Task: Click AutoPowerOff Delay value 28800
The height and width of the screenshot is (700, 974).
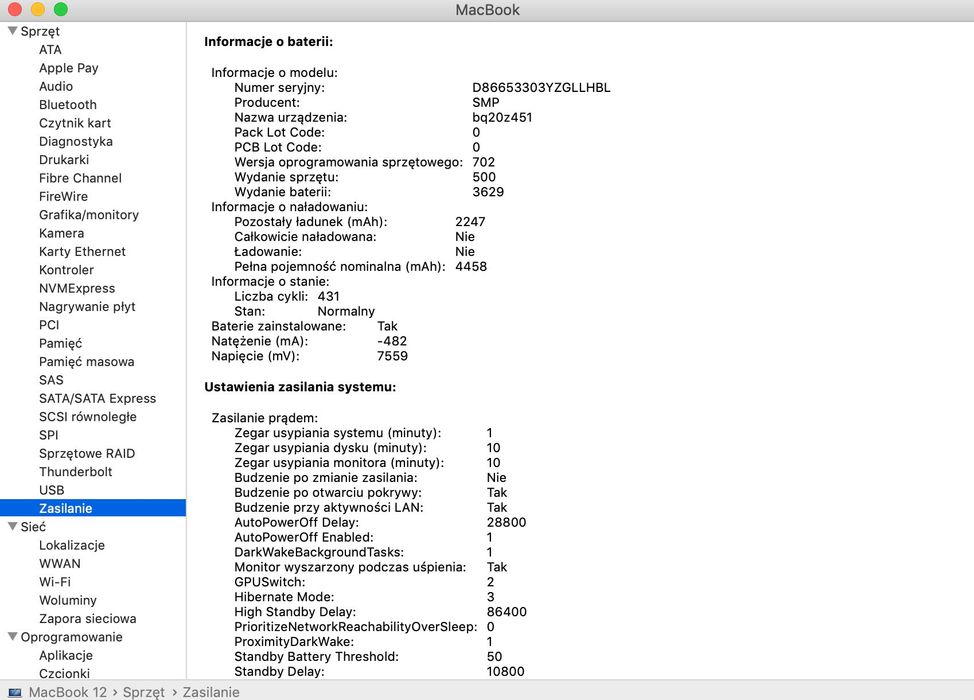Action: click(506, 522)
